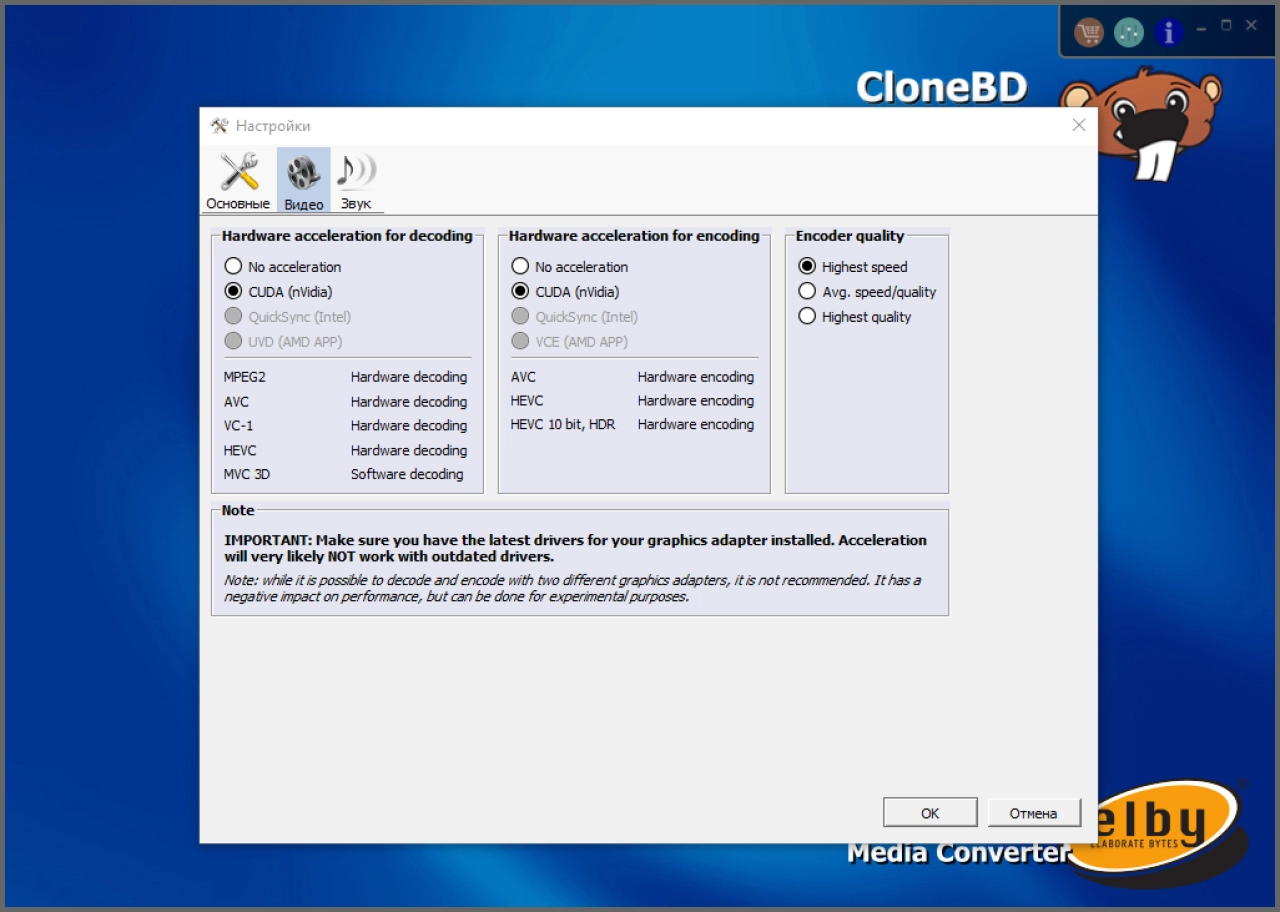Viewport: 1280px width, 912px height.
Task: Click the MVC 3D codec label
Action: tap(247, 475)
